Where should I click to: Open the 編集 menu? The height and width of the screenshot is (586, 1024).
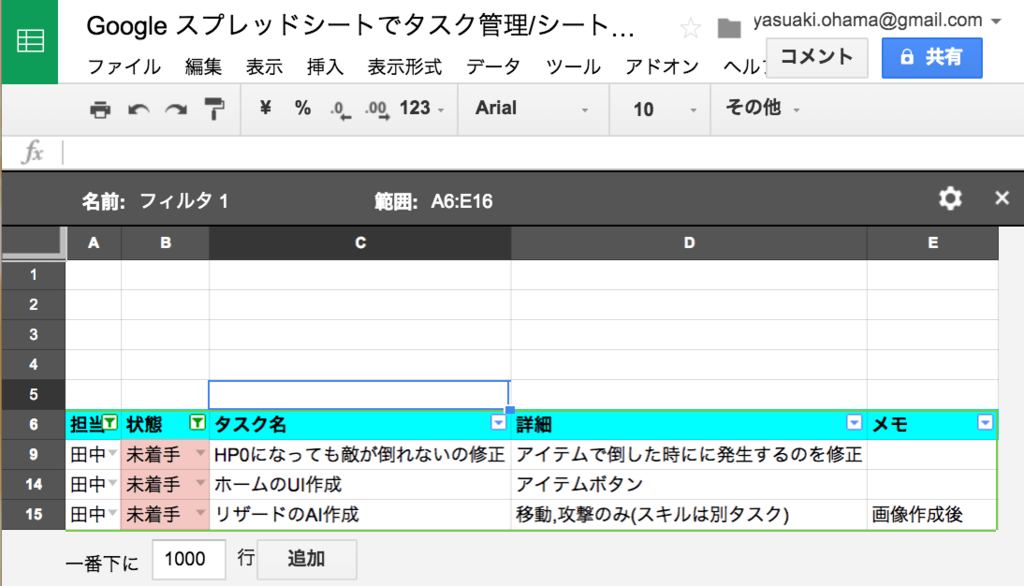pos(203,67)
